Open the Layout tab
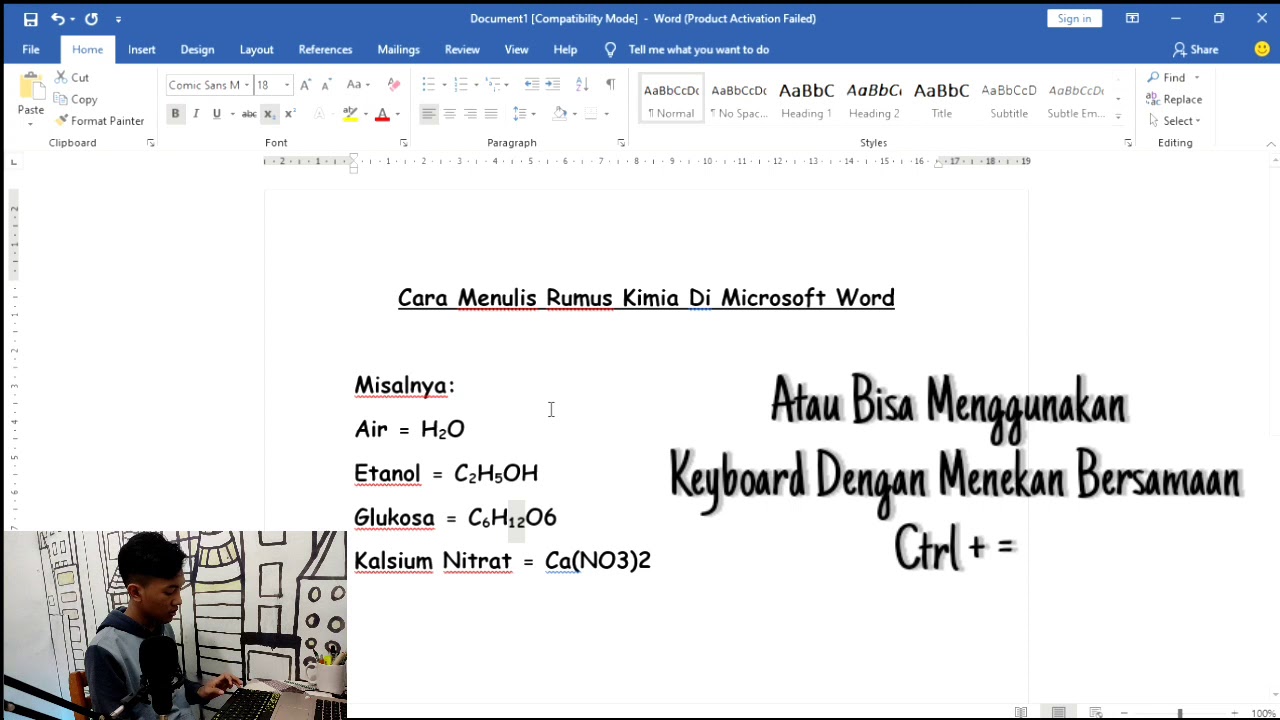Screen dimensions: 1280x720 (256, 49)
